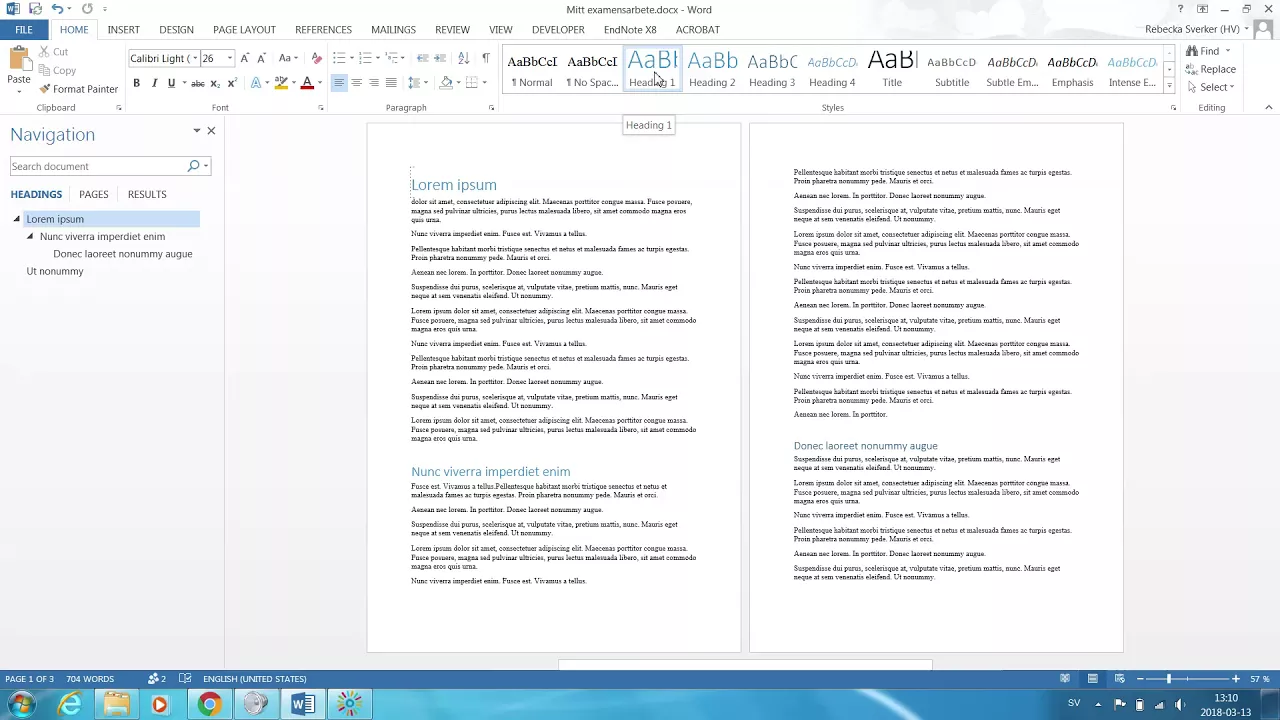Select Align Right
Image resolution: width=1280 pixels, height=720 pixels.
[373, 83]
